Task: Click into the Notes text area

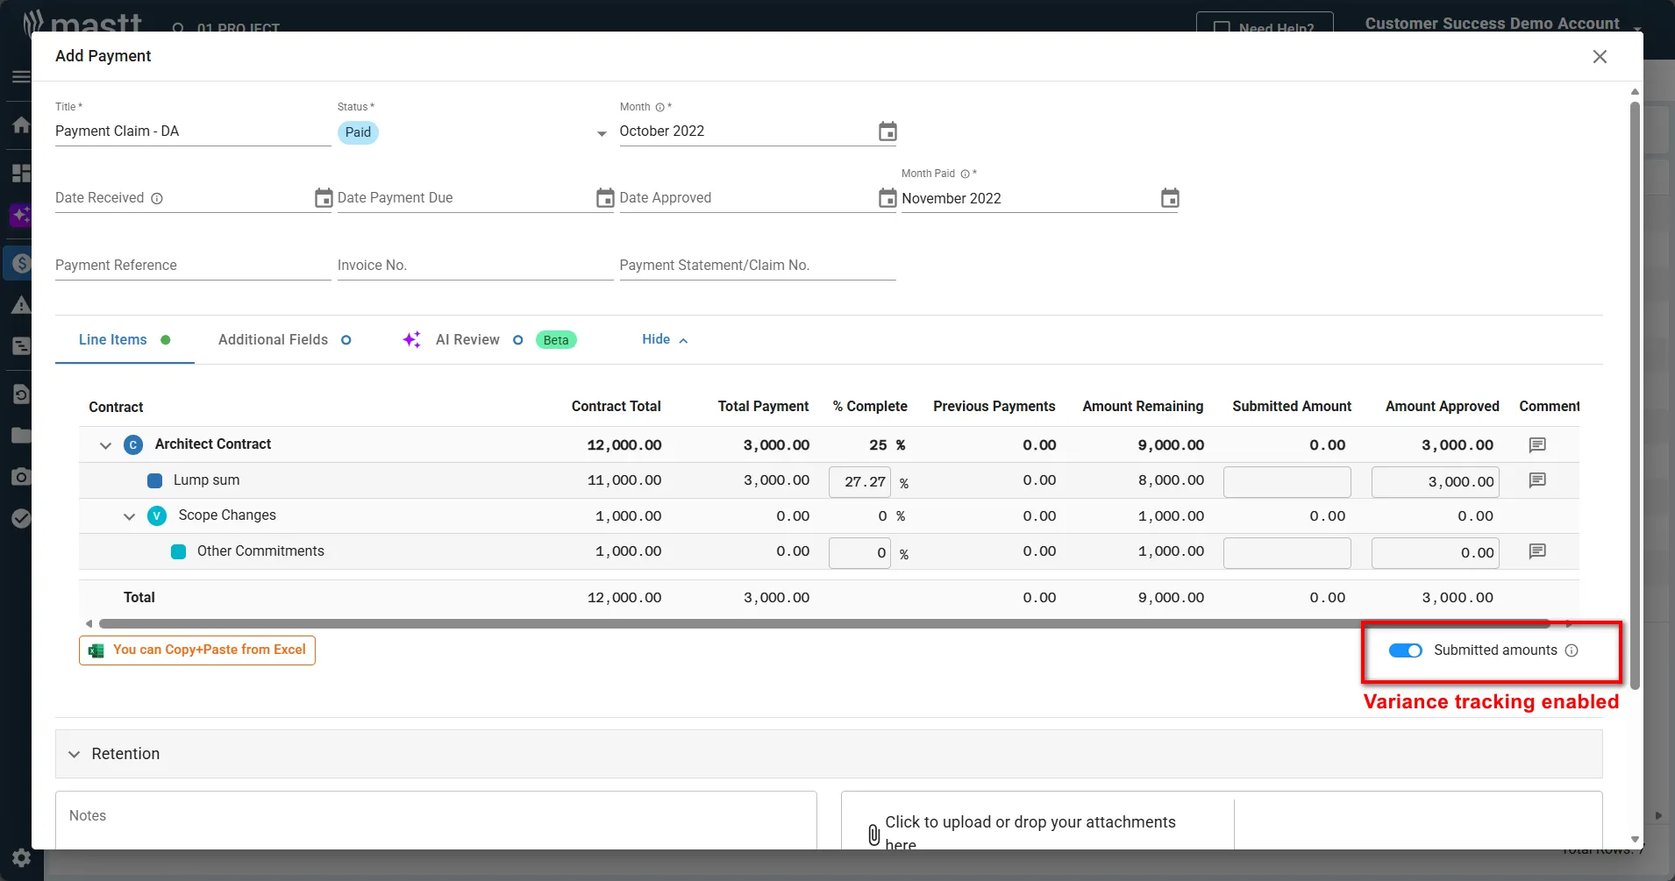Action: [x=436, y=820]
